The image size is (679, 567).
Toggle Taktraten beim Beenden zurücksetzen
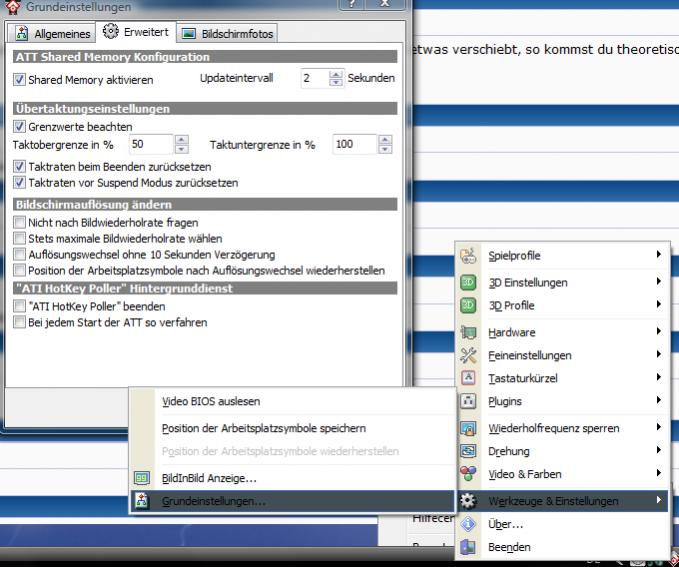(x=19, y=166)
